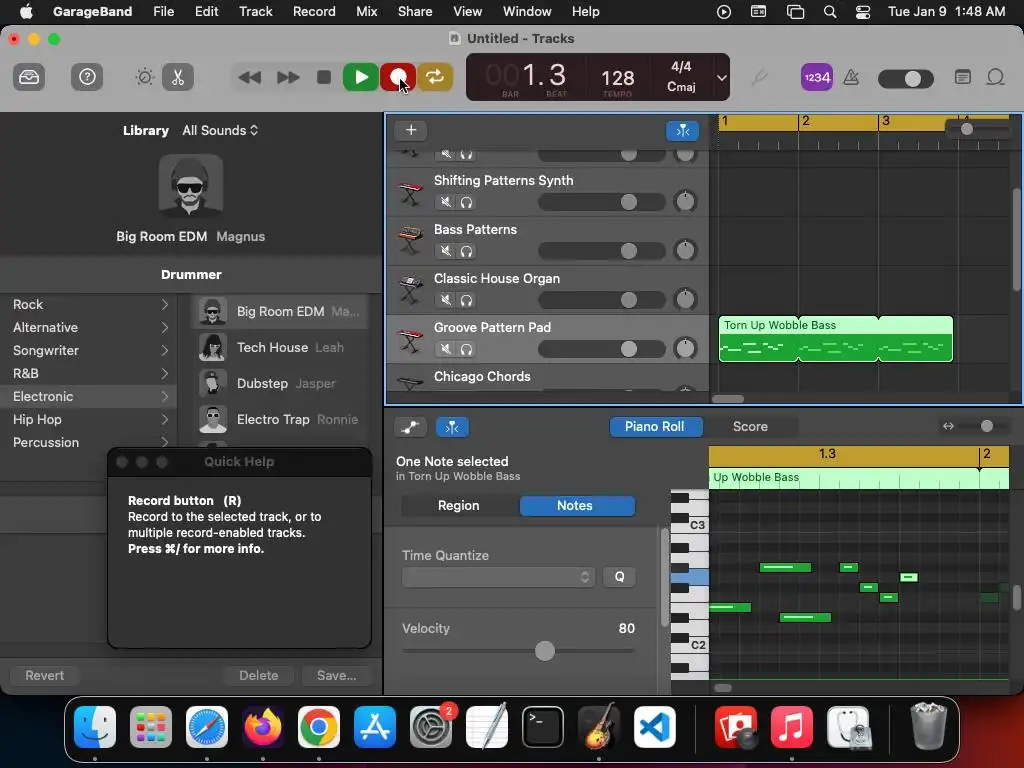Toggle the Editors scissors button

[178, 78]
